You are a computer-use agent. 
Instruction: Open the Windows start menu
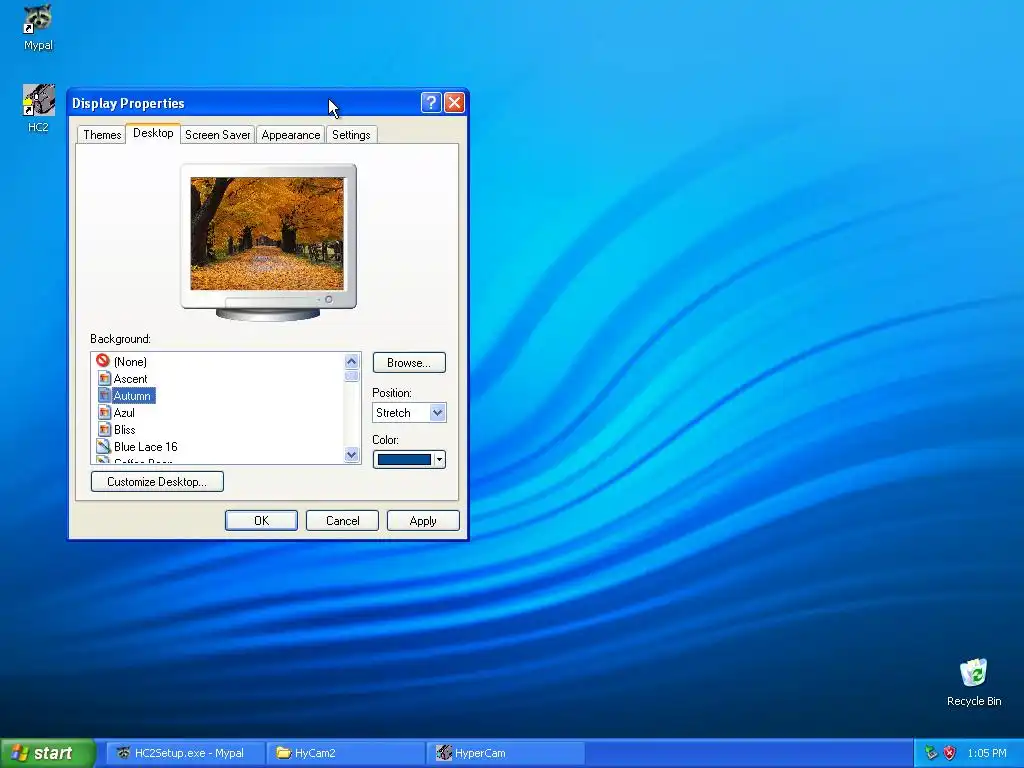click(x=48, y=753)
